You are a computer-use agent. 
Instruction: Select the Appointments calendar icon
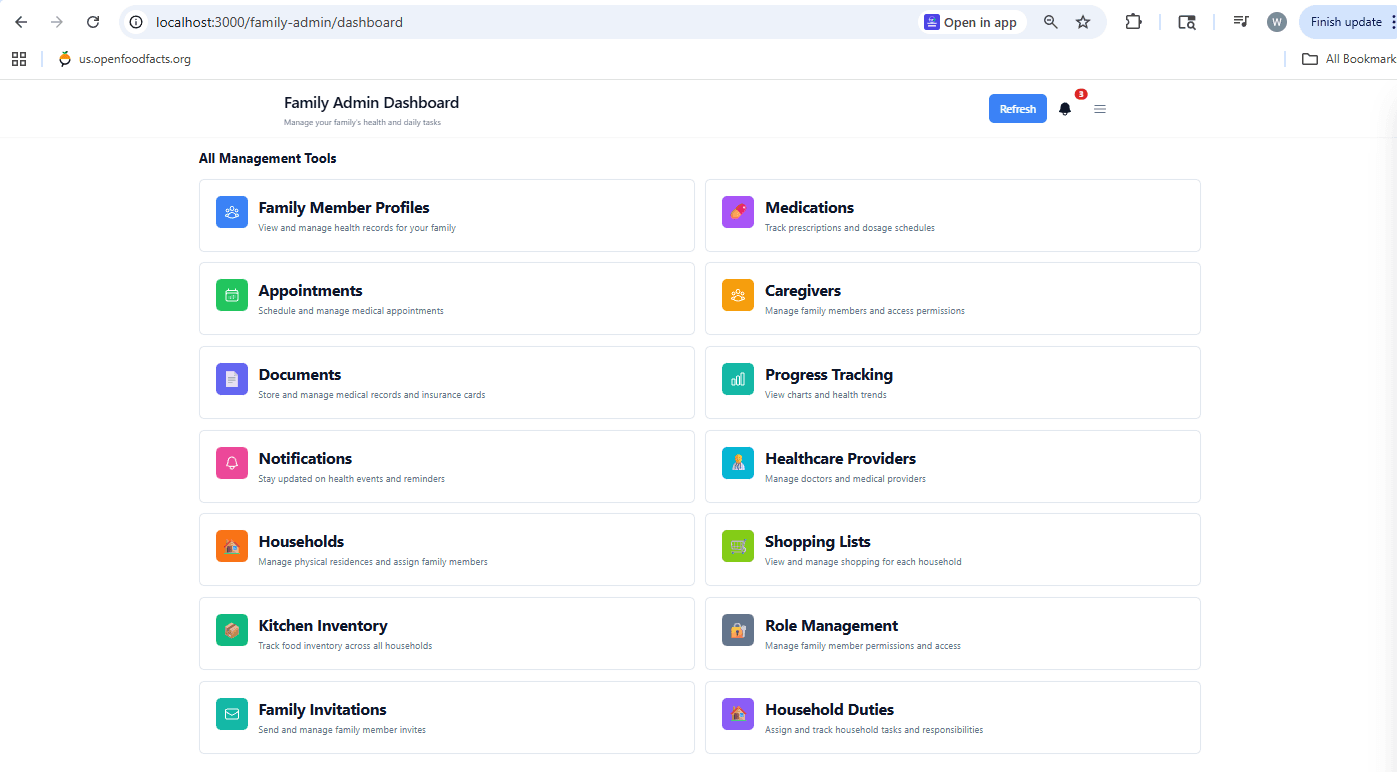231,295
